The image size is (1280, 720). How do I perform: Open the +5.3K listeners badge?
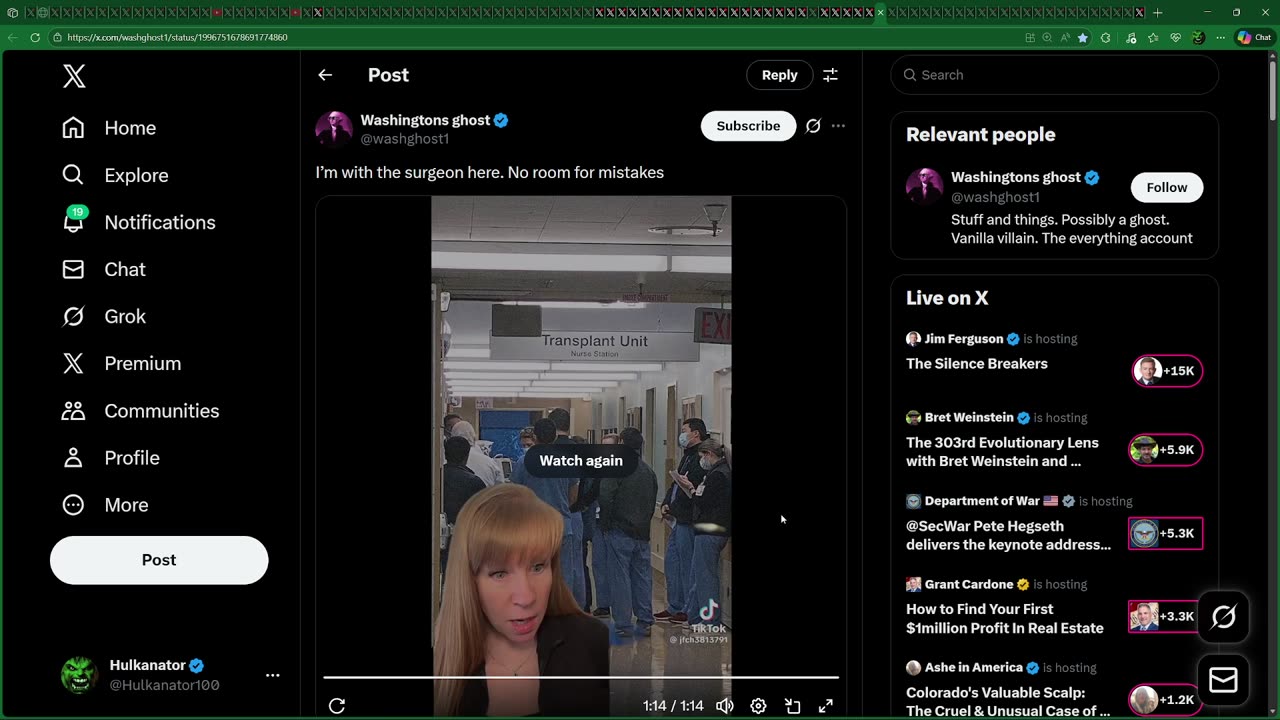pos(1165,533)
